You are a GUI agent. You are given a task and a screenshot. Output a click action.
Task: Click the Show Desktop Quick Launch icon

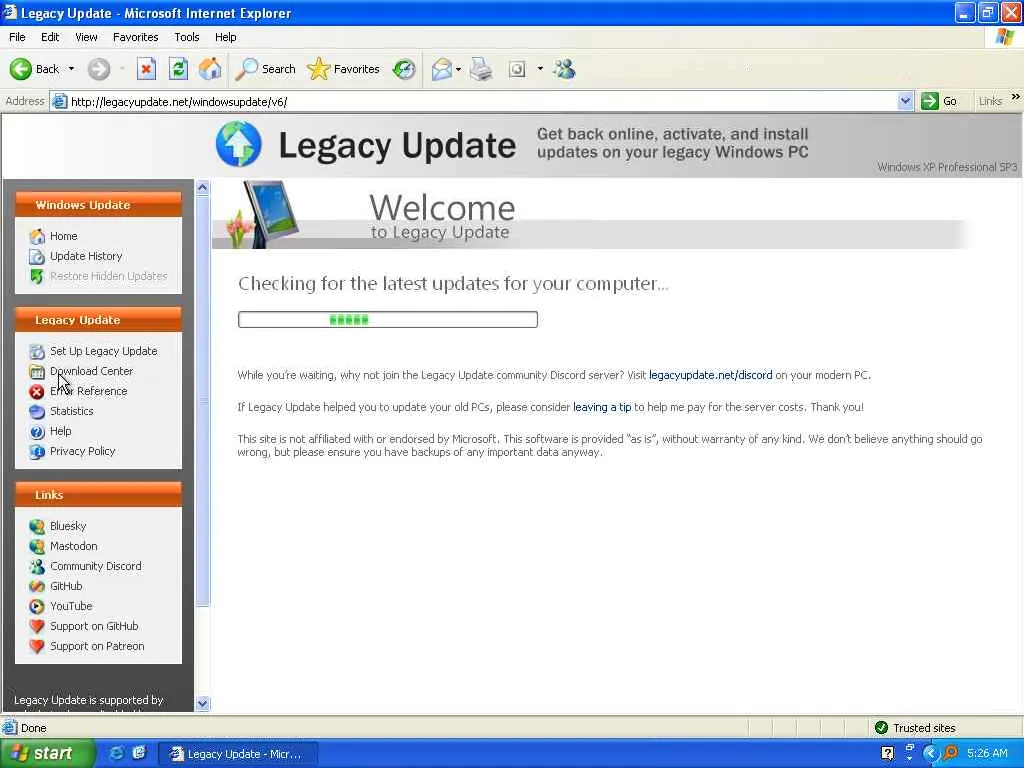coord(139,753)
